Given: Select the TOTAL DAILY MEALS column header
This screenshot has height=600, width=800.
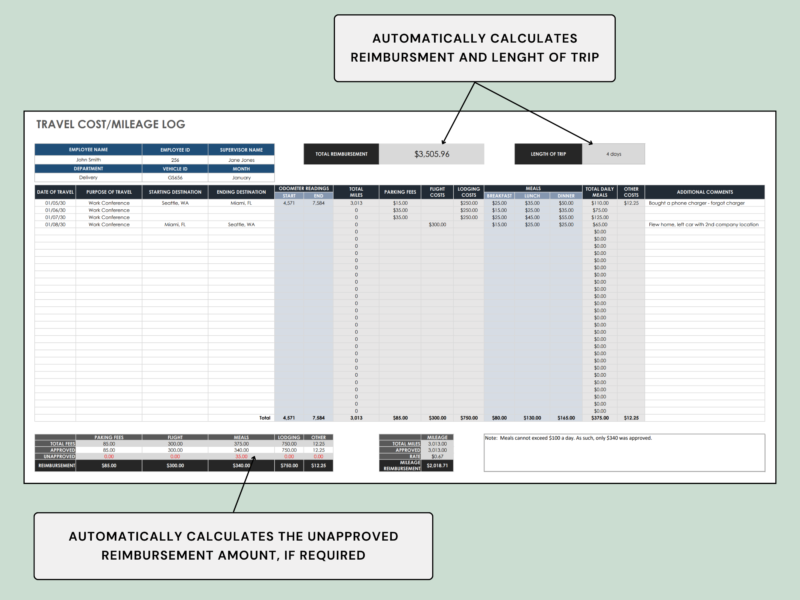Looking at the screenshot, I should pyautogui.click(x=600, y=192).
